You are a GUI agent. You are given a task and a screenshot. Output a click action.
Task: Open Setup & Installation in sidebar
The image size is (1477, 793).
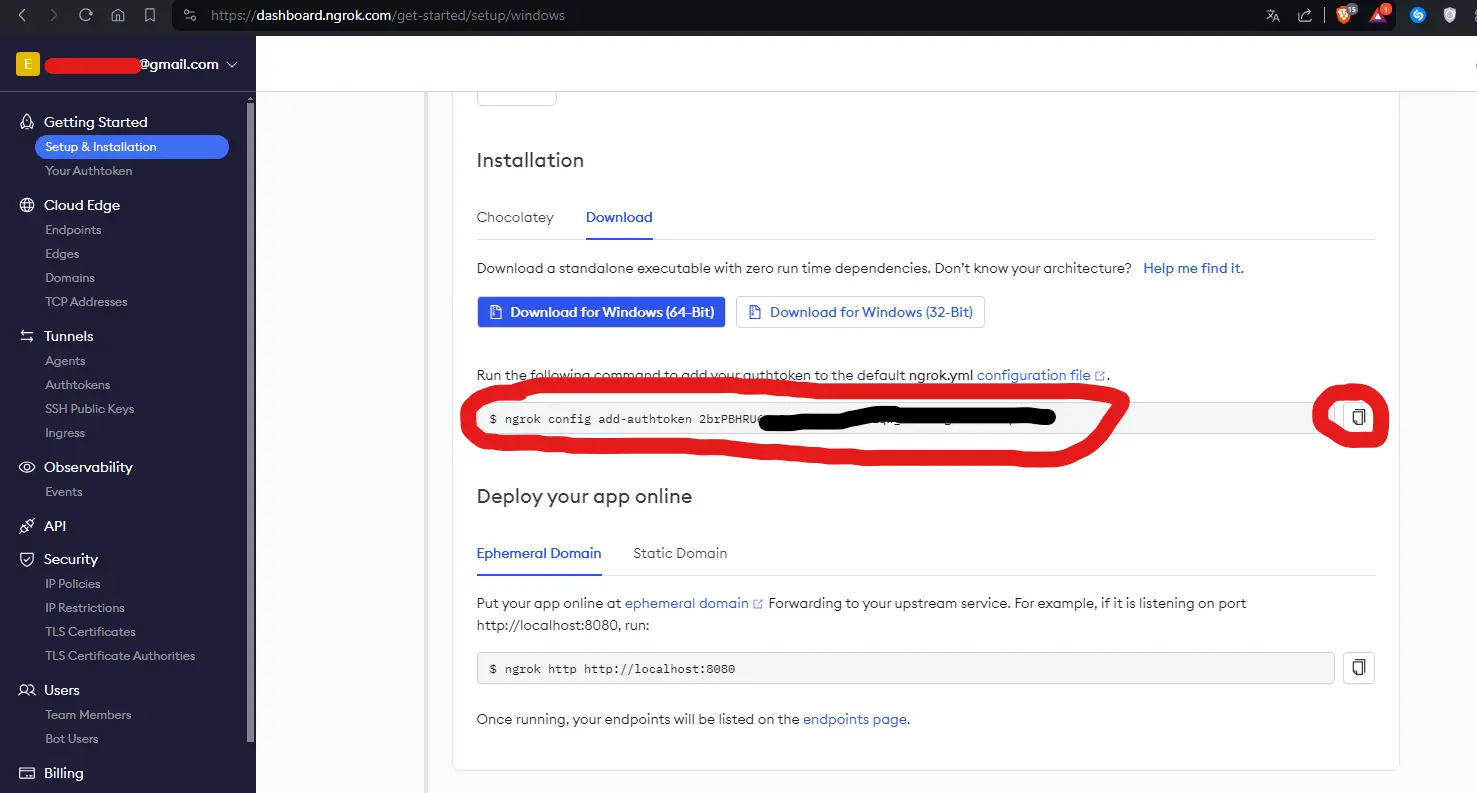tap(132, 147)
